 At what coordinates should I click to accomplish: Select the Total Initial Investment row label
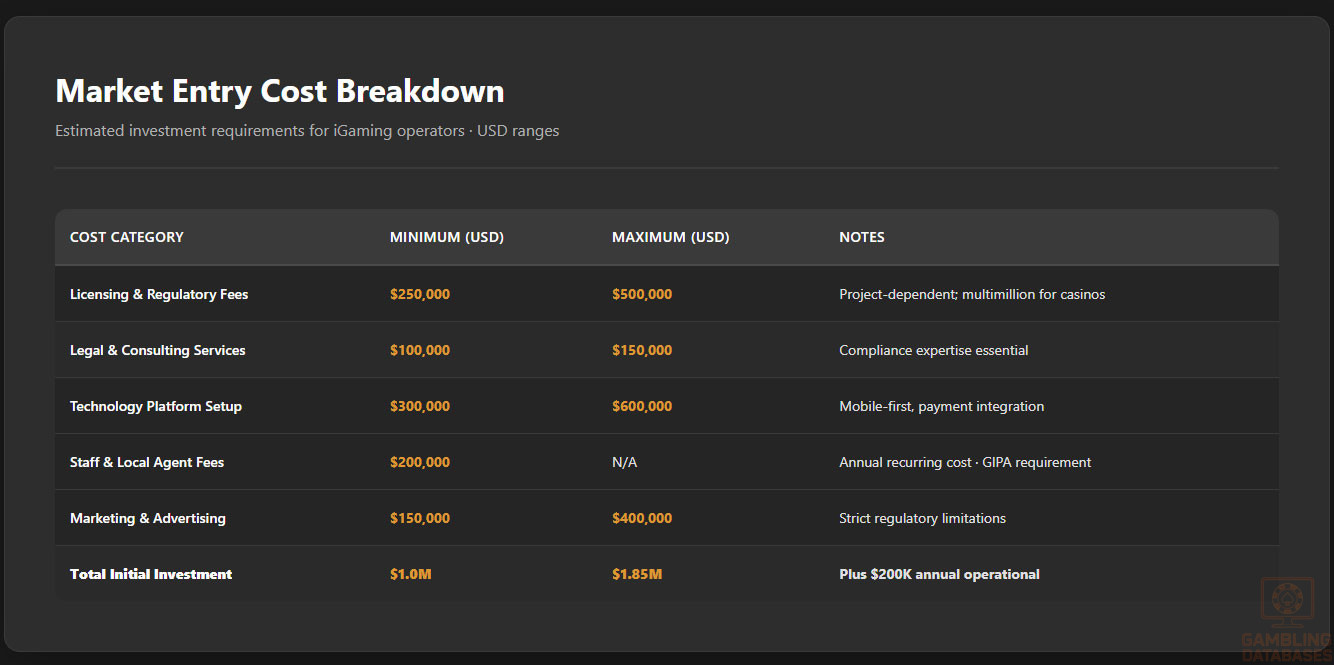coord(151,574)
